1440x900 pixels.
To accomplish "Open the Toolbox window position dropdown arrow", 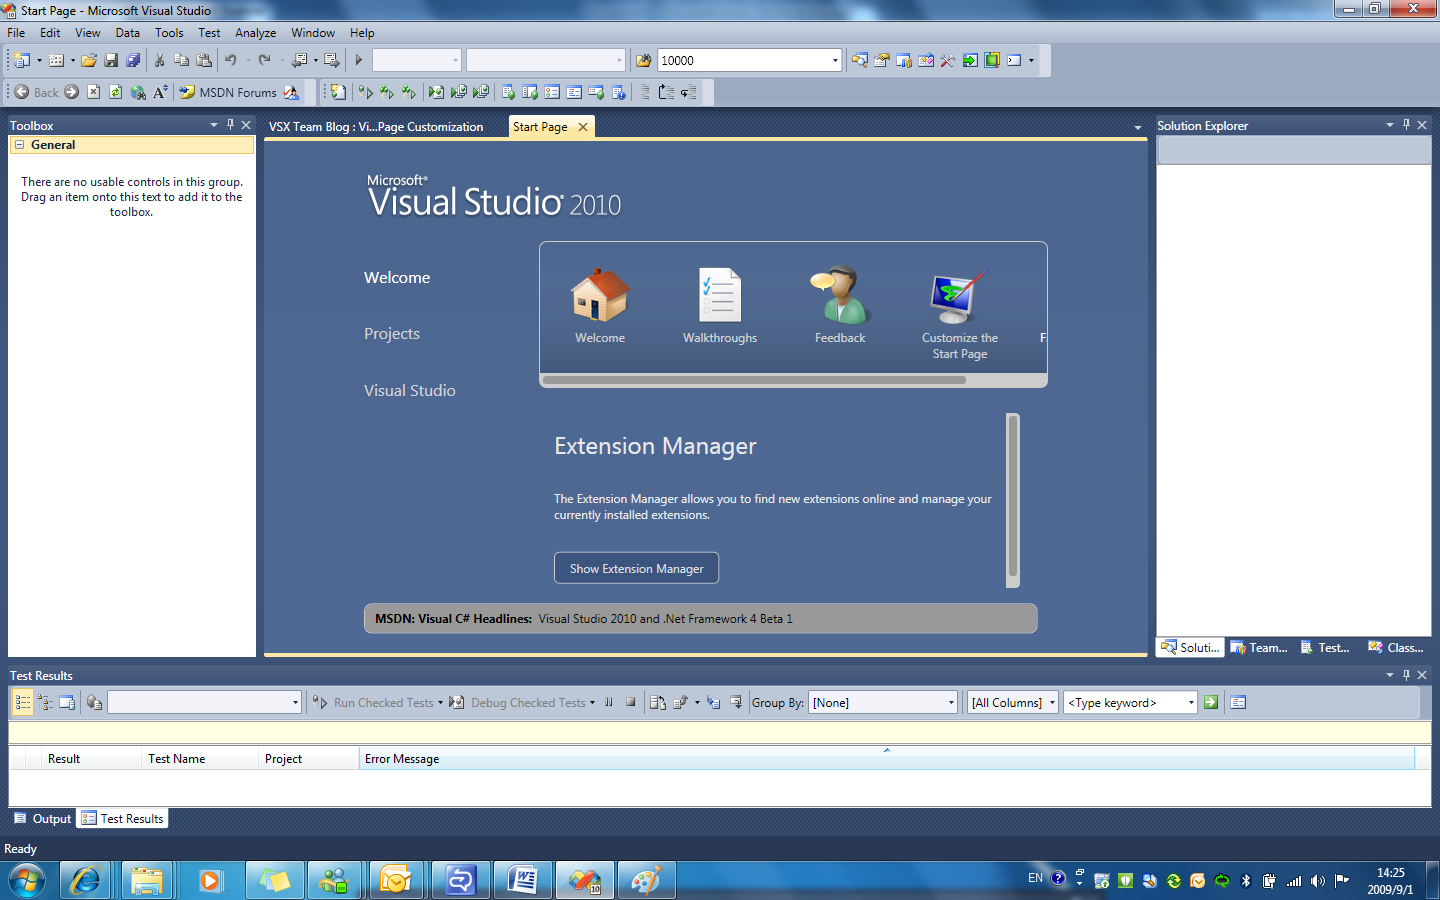I will point(214,125).
